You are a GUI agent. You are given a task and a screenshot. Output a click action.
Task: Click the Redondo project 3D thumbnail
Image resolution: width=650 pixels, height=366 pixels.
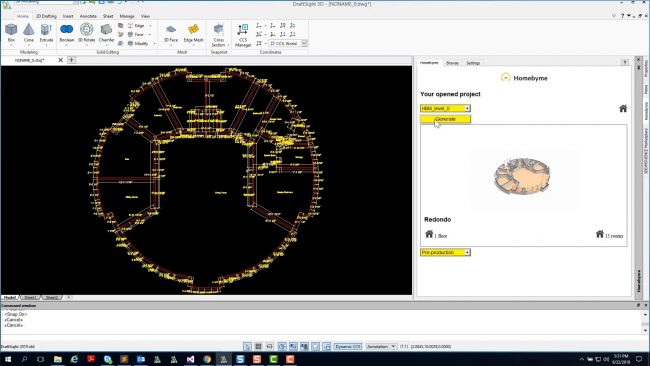[x=522, y=175]
